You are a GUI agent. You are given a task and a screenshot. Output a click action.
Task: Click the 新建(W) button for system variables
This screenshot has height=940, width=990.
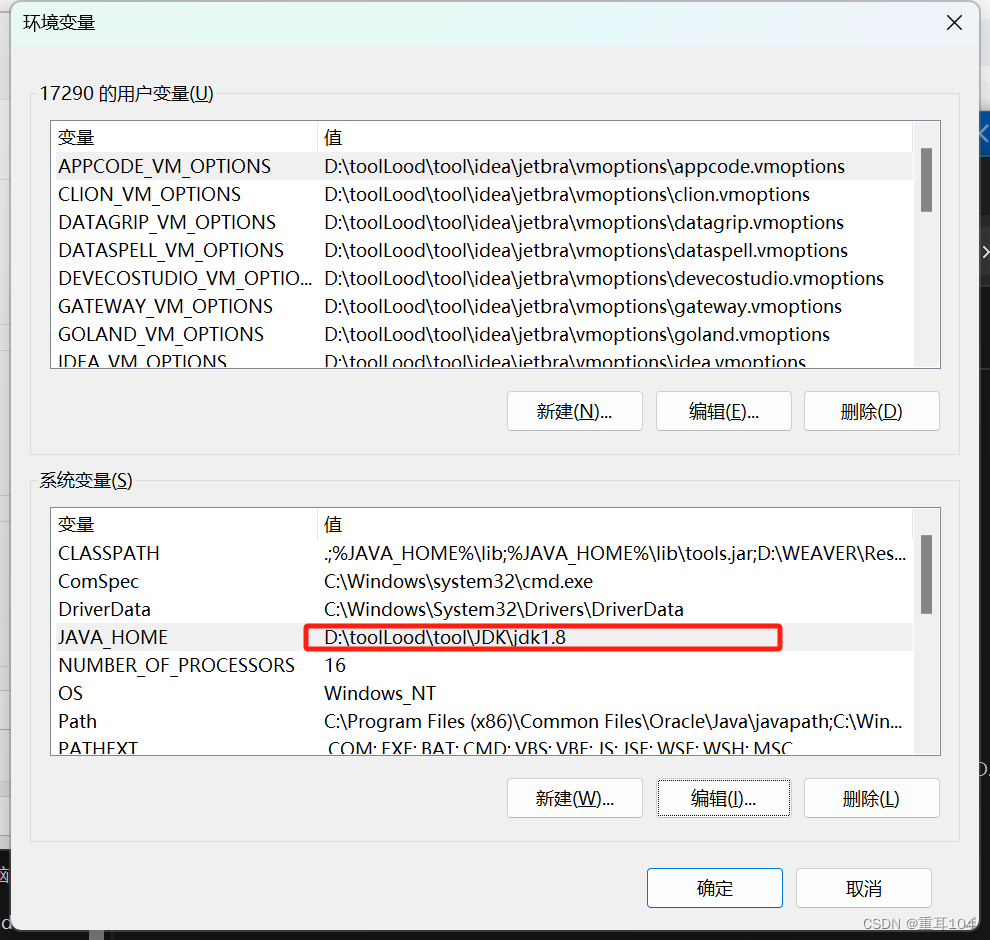(574, 798)
